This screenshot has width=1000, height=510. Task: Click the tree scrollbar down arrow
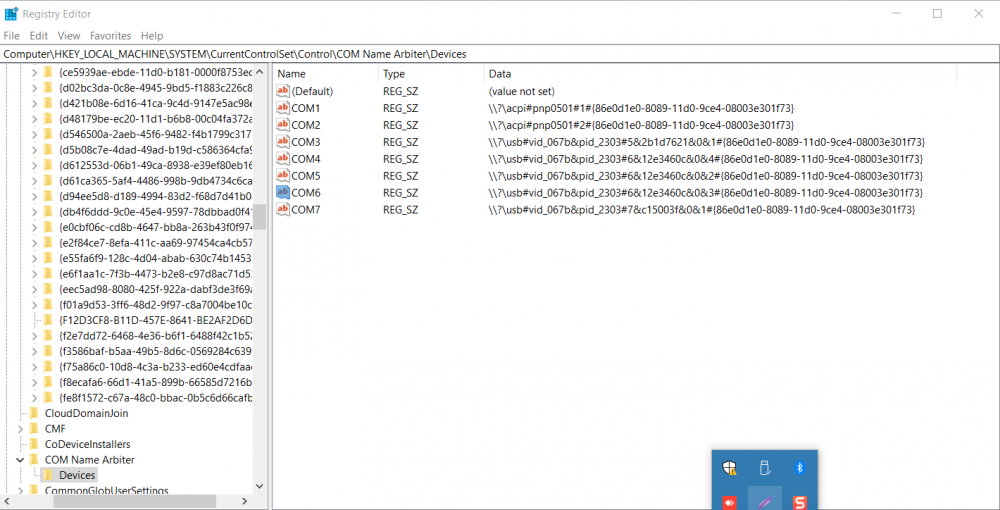259,486
